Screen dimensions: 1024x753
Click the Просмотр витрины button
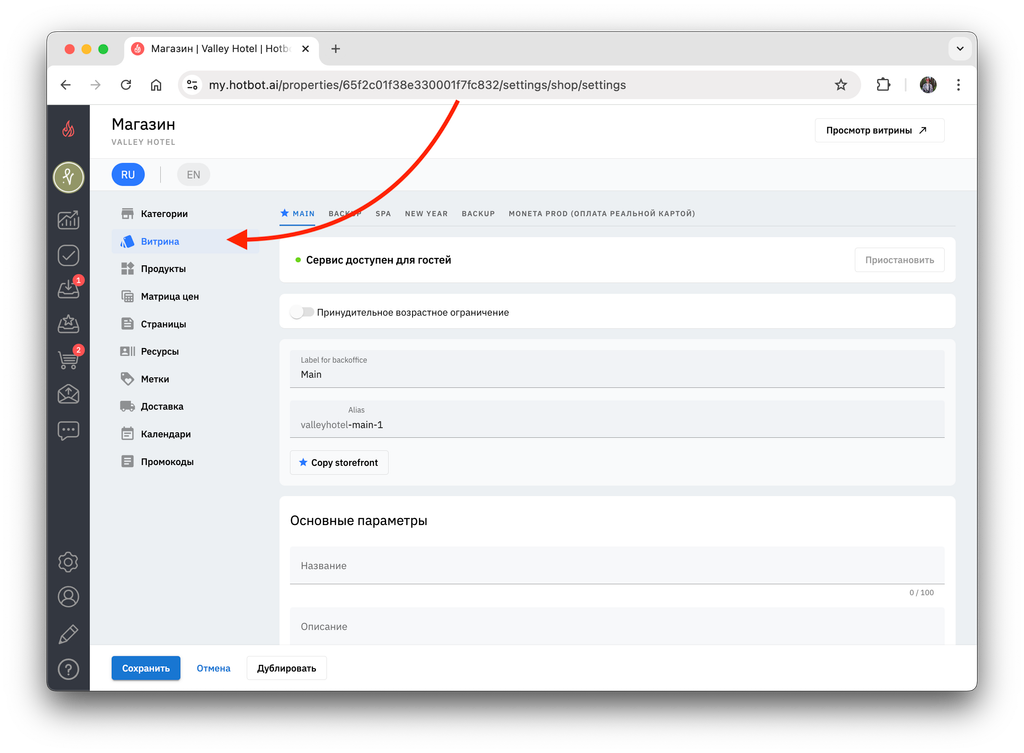click(879, 131)
